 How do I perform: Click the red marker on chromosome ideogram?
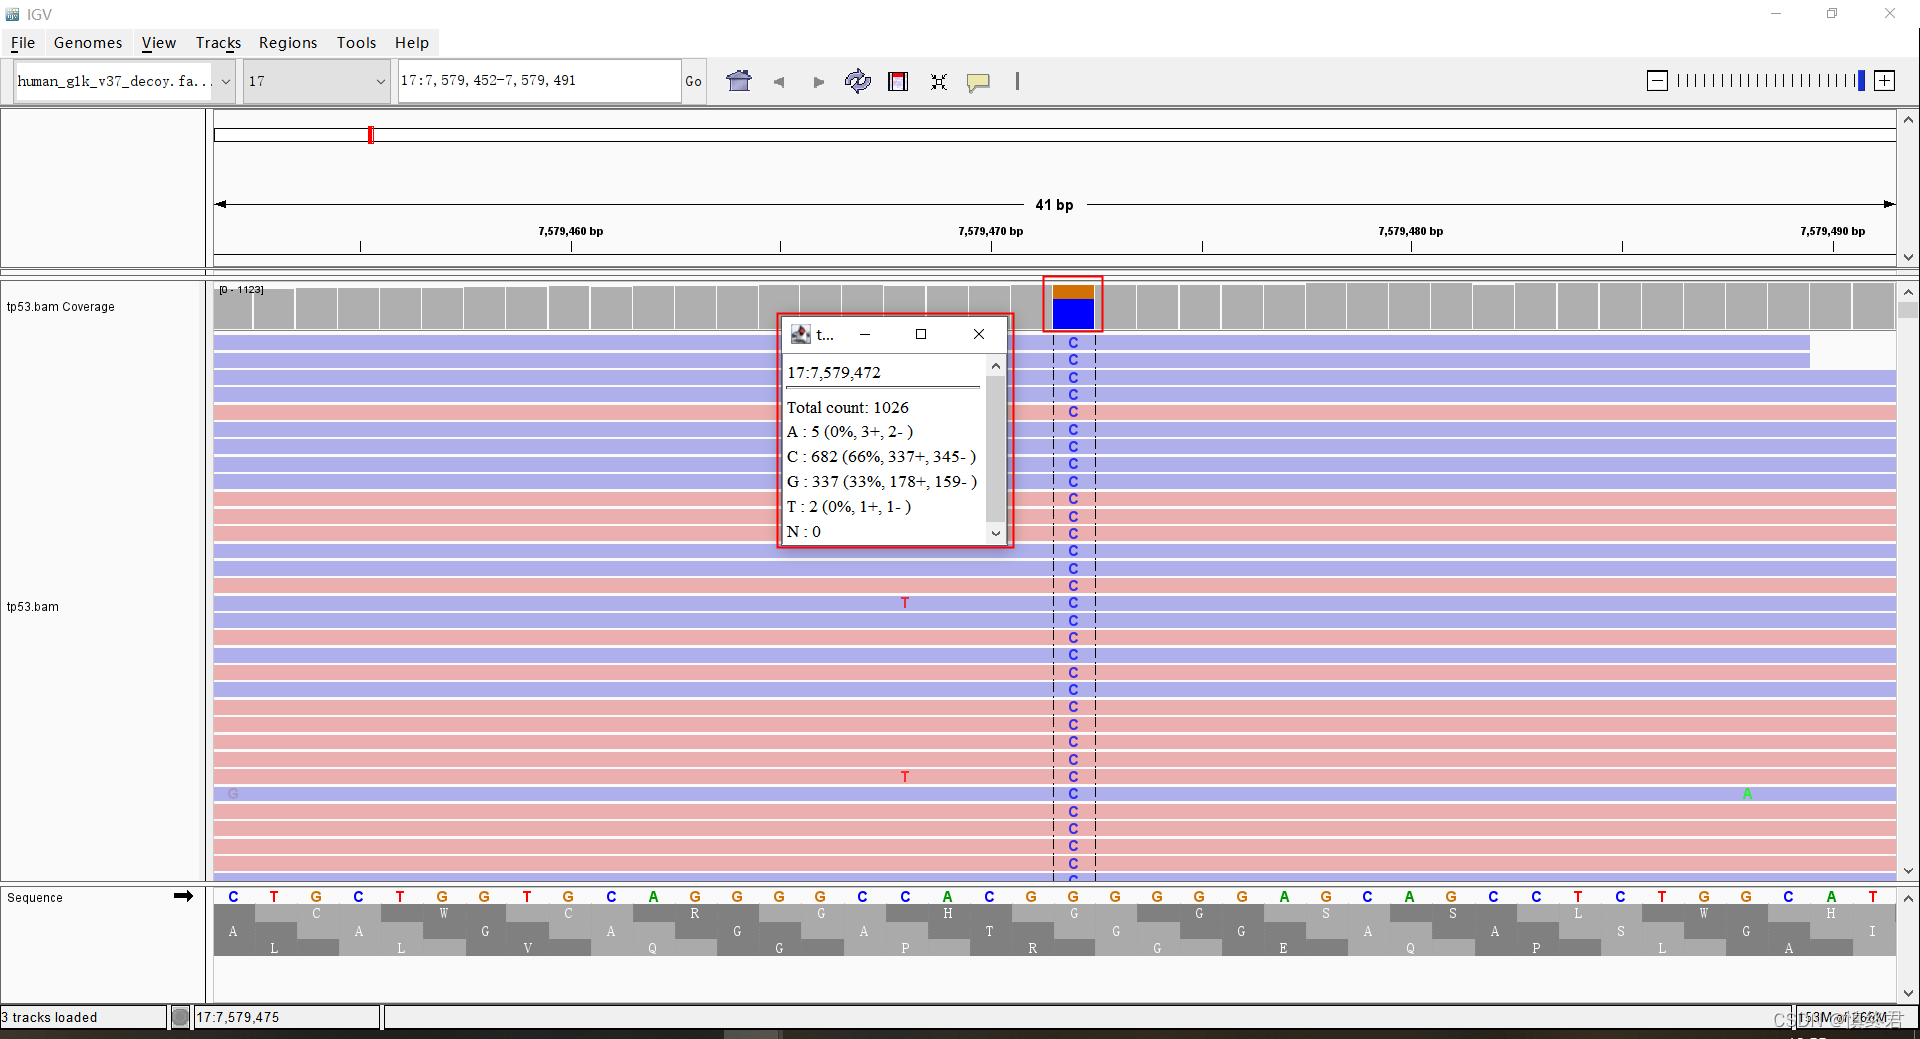tap(370, 134)
